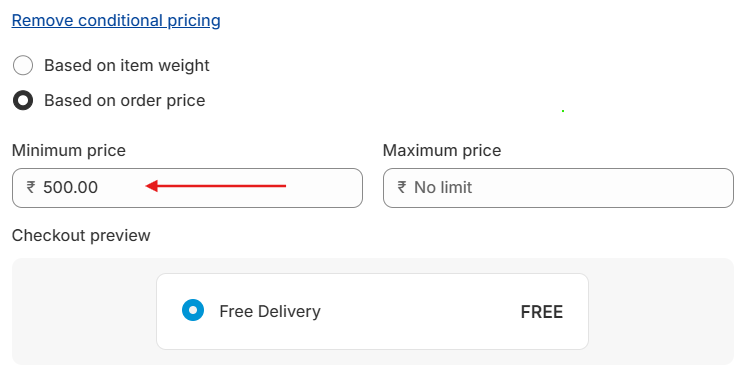Select the Based on order price radio button
Screen dimensions: 745x373
point(23,100)
